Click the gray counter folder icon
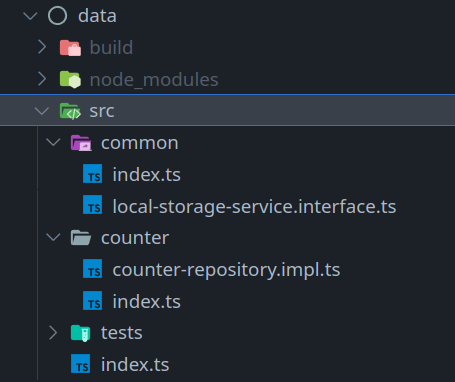This screenshot has width=455, height=382. [81, 238]
